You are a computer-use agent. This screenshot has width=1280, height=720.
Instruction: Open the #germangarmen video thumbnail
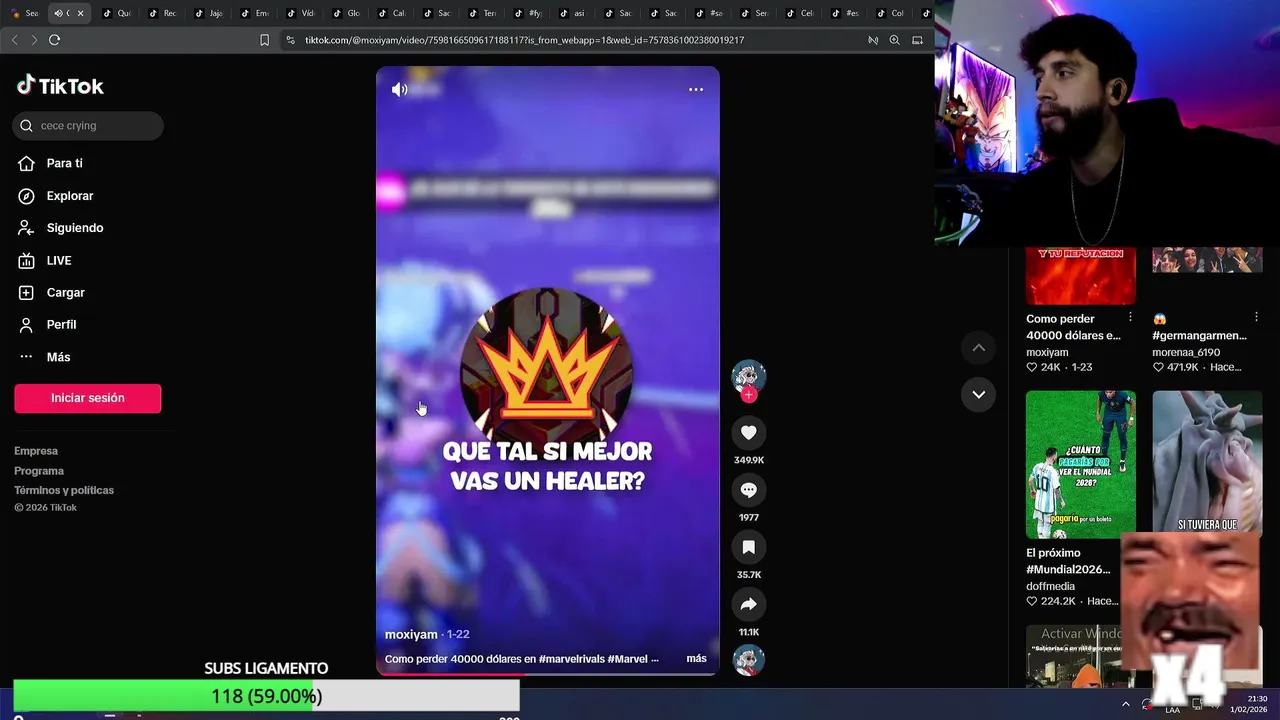[x=1207, y=261]
